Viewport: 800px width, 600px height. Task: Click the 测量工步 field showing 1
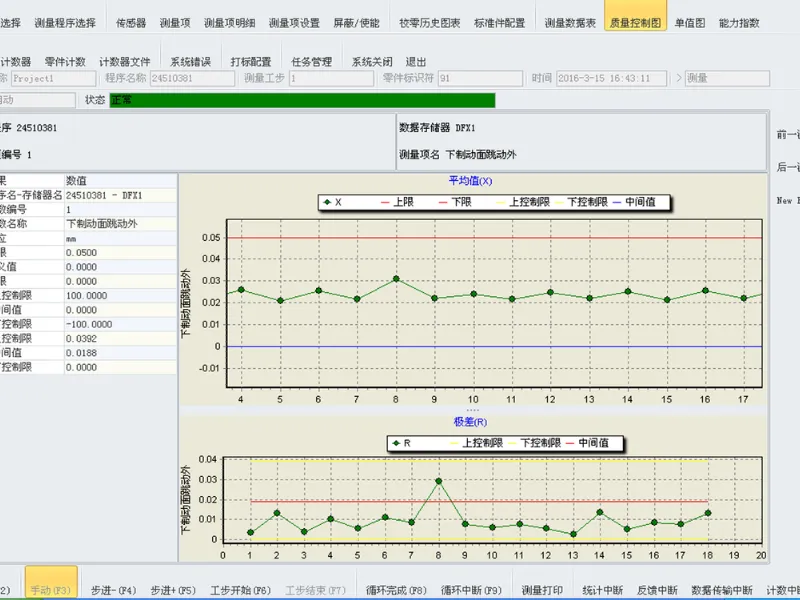[332, 78]
